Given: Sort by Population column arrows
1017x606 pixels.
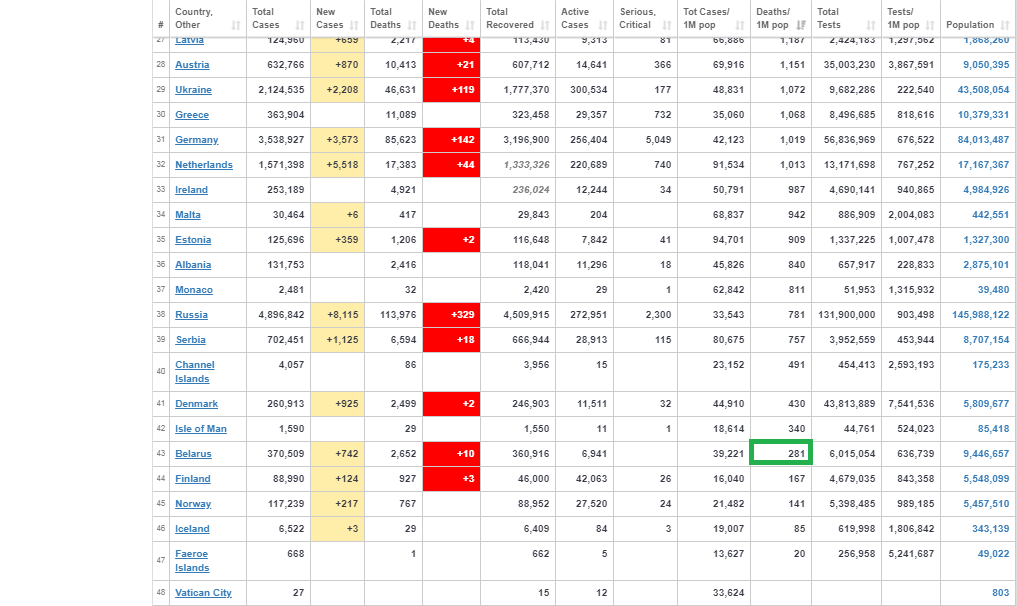Looking at the screenshot, I should tap(1005, 25).
